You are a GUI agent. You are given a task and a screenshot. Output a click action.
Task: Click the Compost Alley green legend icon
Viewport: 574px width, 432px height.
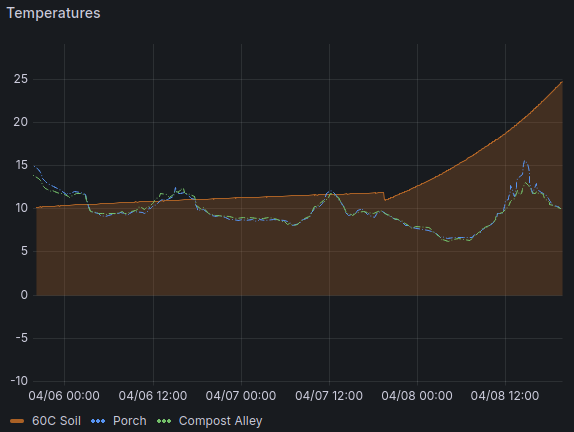pos(164,421)
